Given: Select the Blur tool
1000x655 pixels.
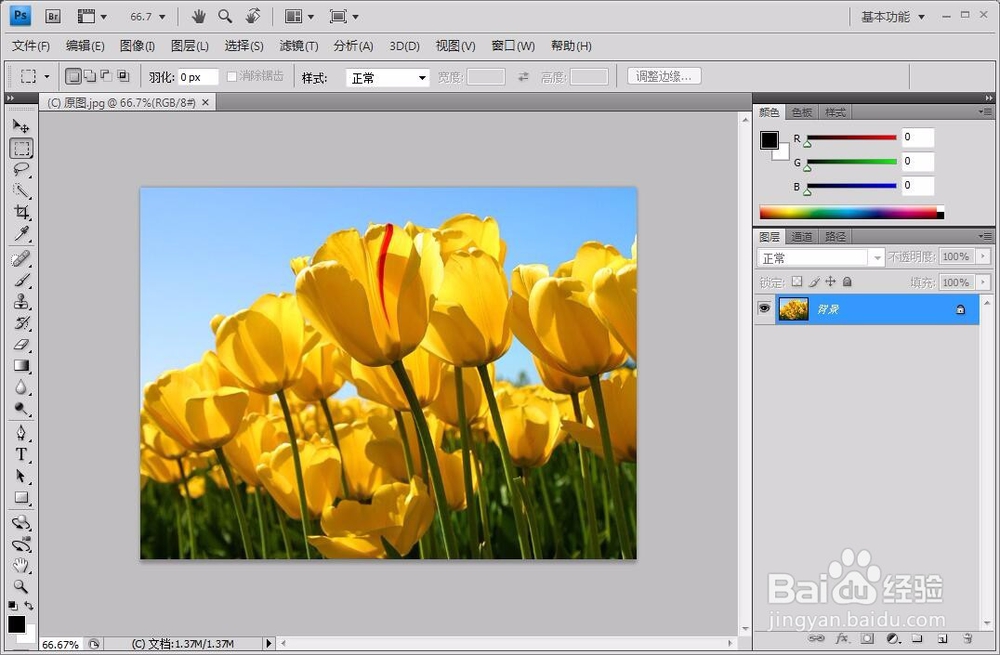Looking at the screenshot, I should point(21,387).
